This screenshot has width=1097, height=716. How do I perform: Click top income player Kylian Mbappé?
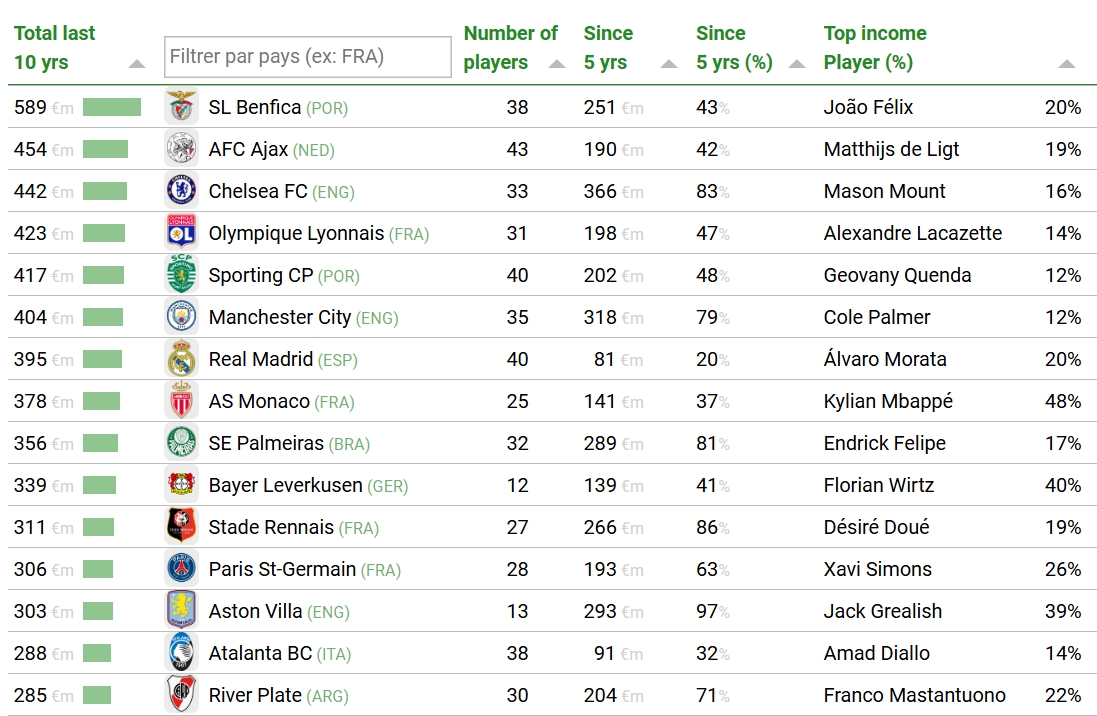click(888, 401)
